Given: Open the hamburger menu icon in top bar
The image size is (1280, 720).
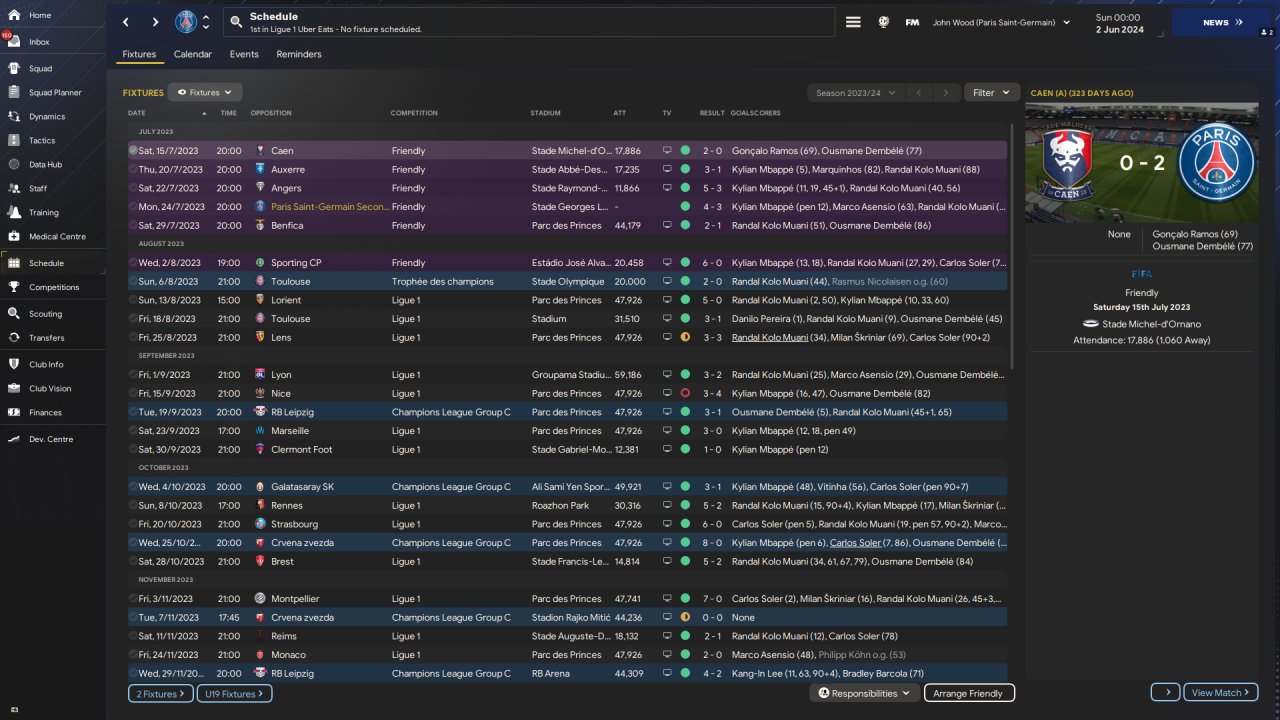Looking at the screenshot, I should (853, 22).
